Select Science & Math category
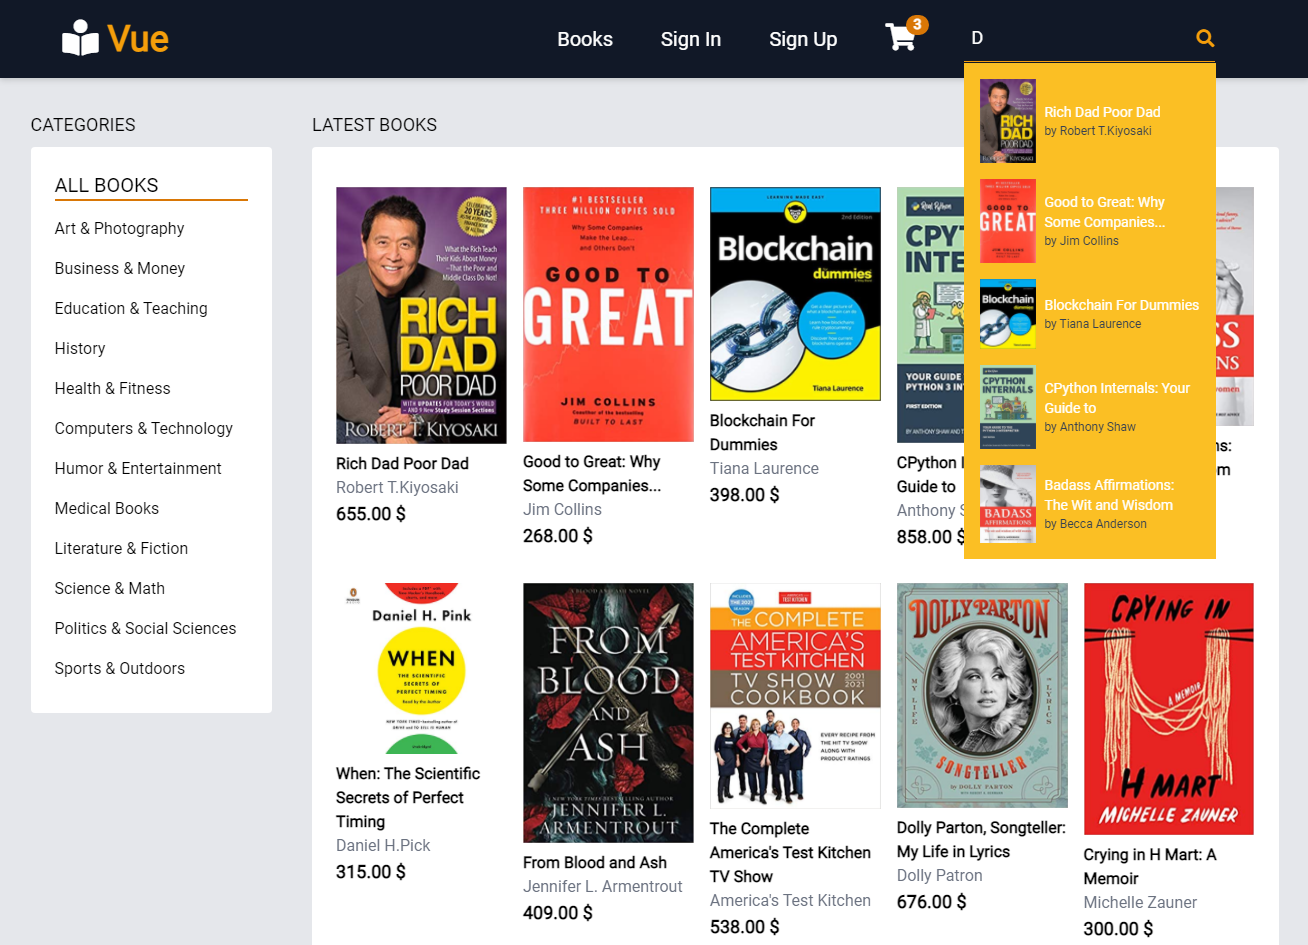This screenshot has height=945, width=1308. click(110, 588)
